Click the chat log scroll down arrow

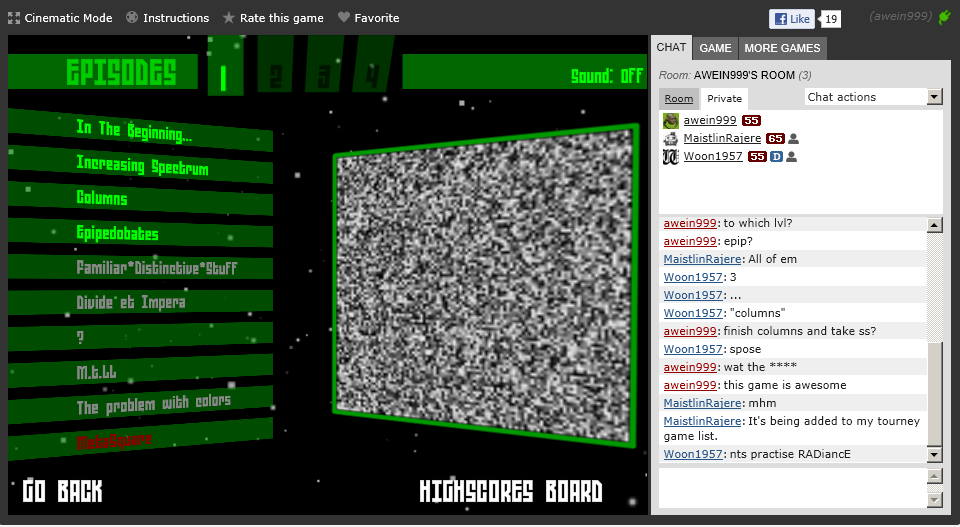tap(934, 454)
